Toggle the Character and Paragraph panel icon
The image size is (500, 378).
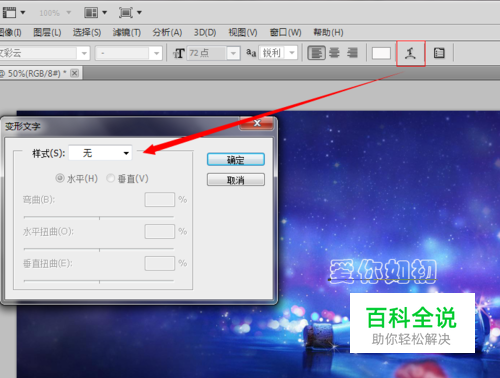439,53
